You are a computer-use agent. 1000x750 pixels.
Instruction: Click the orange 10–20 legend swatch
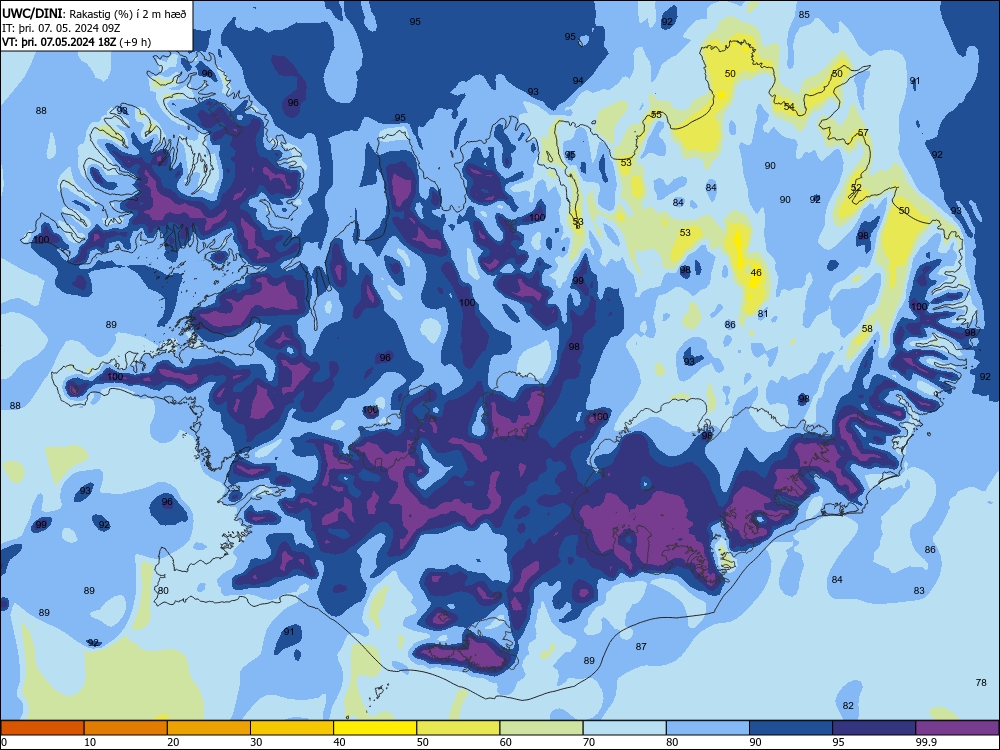pos(126,728)
